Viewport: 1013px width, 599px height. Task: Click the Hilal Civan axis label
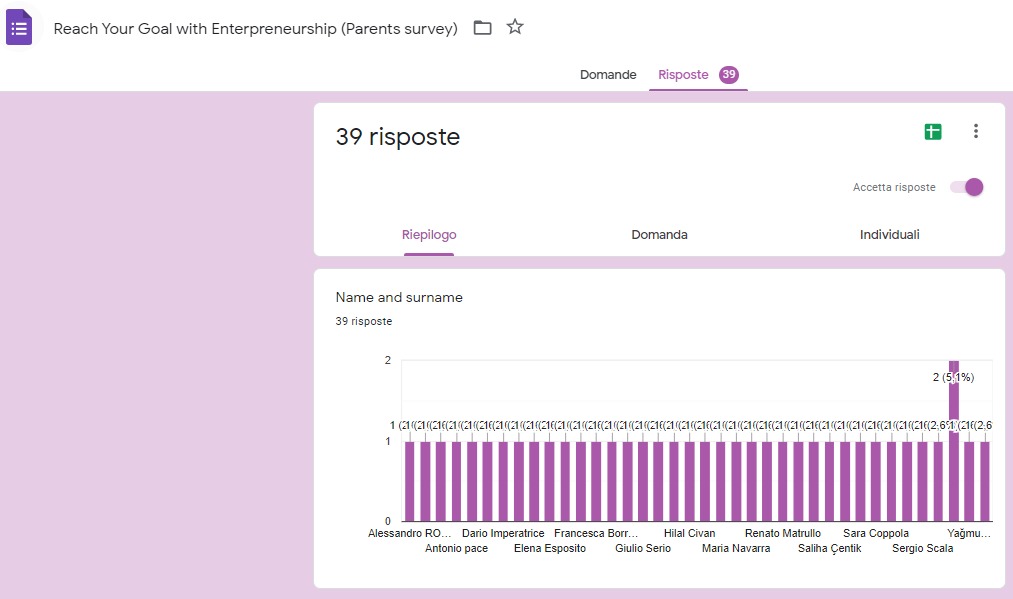(x=689, y=534)
